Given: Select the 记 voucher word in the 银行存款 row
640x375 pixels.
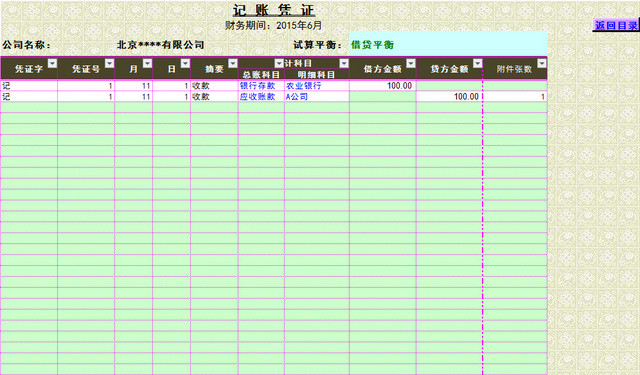Looking at the screenshot, I should click(29, 86).
